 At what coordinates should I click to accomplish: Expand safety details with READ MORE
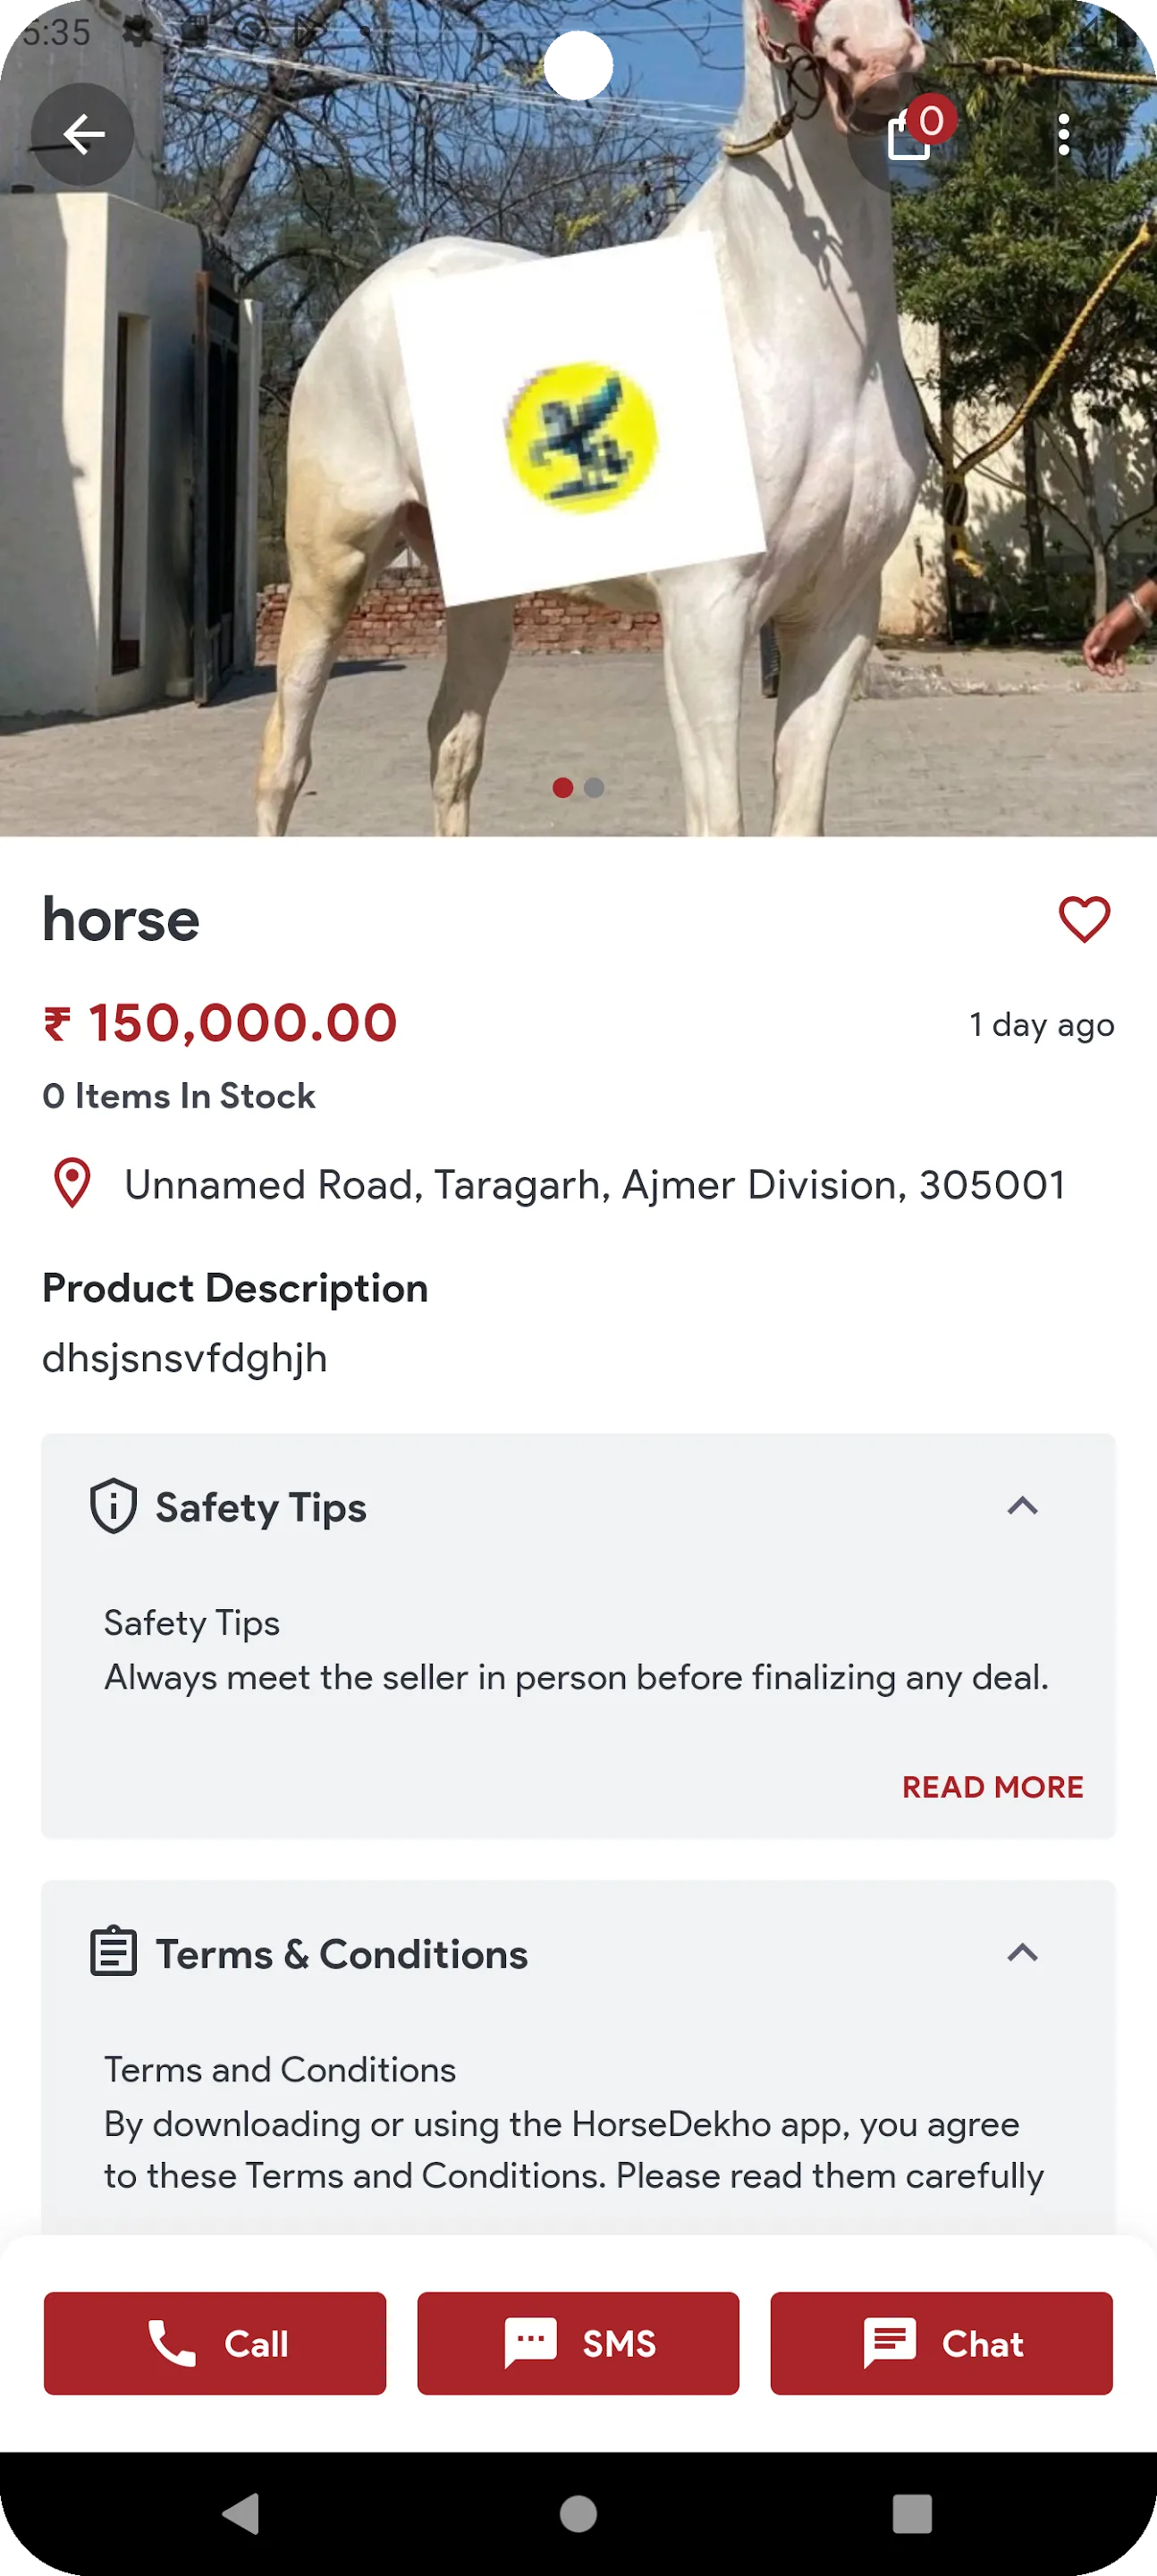(993, 1787)
